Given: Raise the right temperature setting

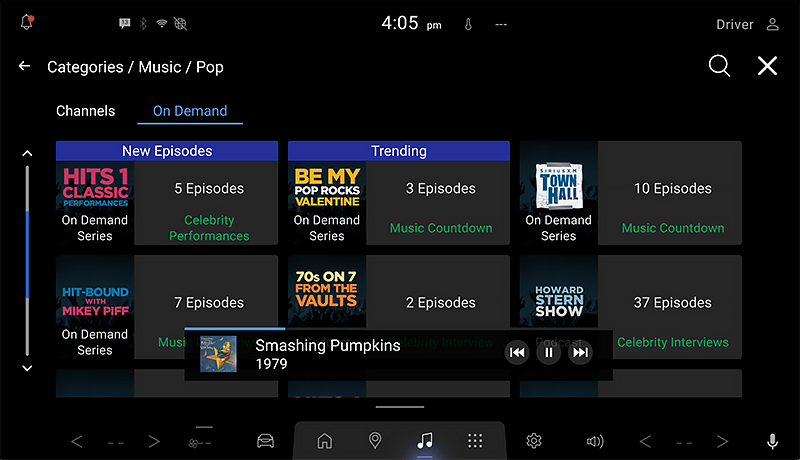Looking at the screenshot, I should click(722, 441).
